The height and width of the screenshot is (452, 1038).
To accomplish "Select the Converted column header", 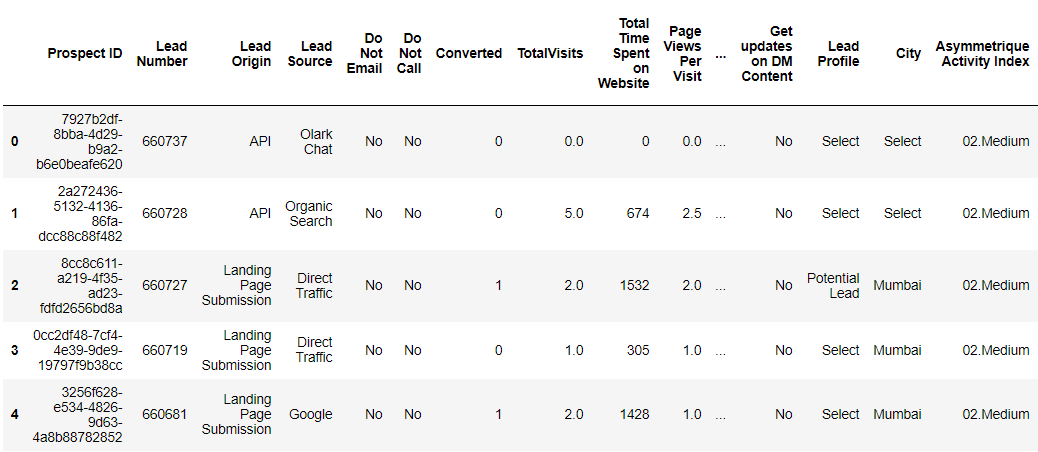I will click(469, 53).
